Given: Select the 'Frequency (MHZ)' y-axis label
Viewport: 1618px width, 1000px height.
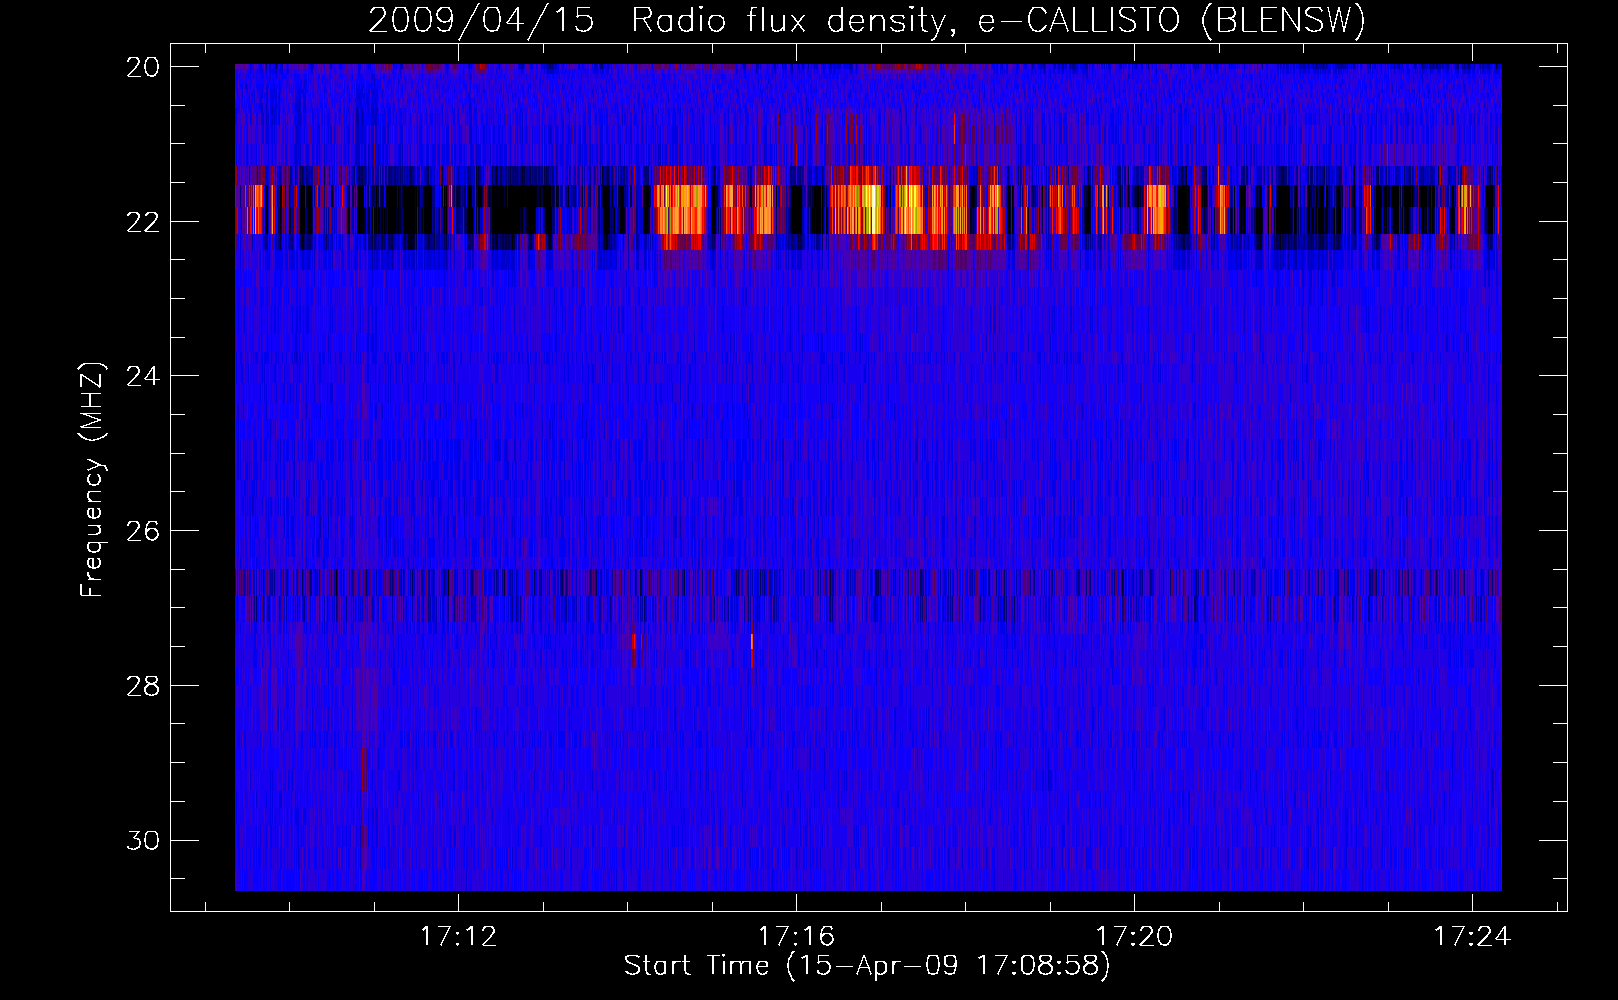Looking at the screenshot, I should tap(91, 480).
